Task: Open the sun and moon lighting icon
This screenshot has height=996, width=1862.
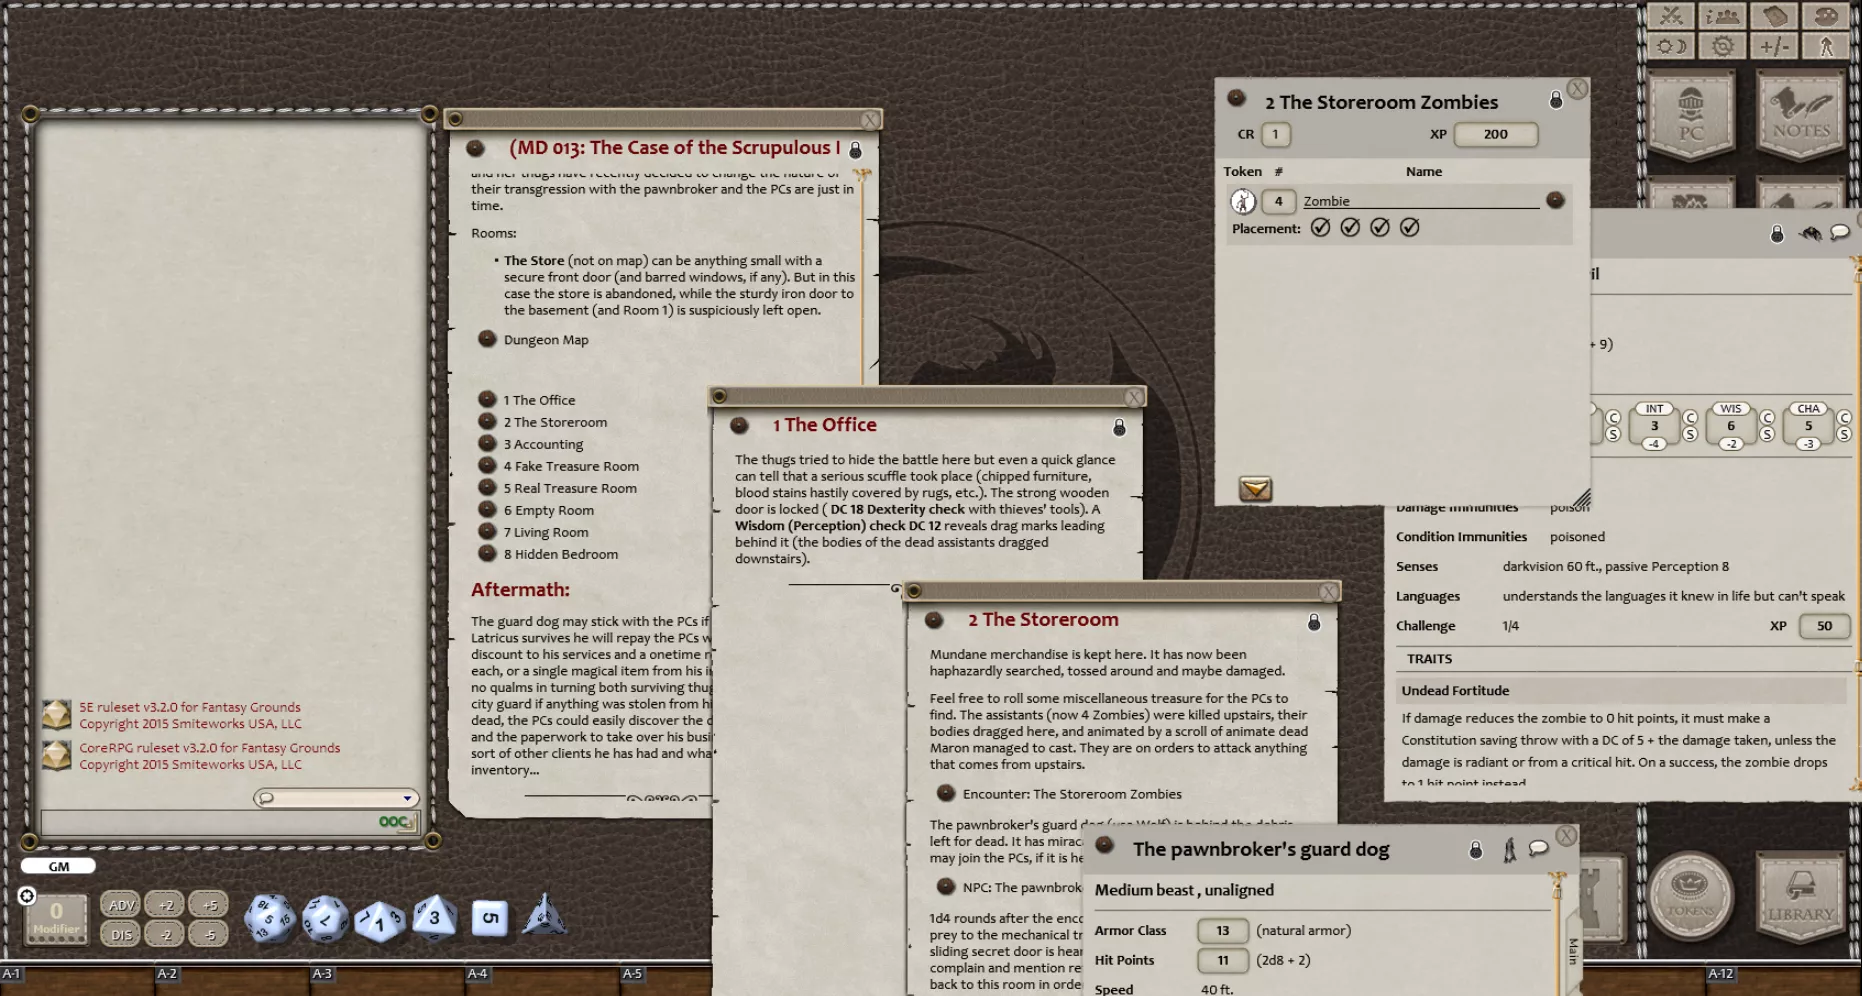Action: coord(1671,46)
